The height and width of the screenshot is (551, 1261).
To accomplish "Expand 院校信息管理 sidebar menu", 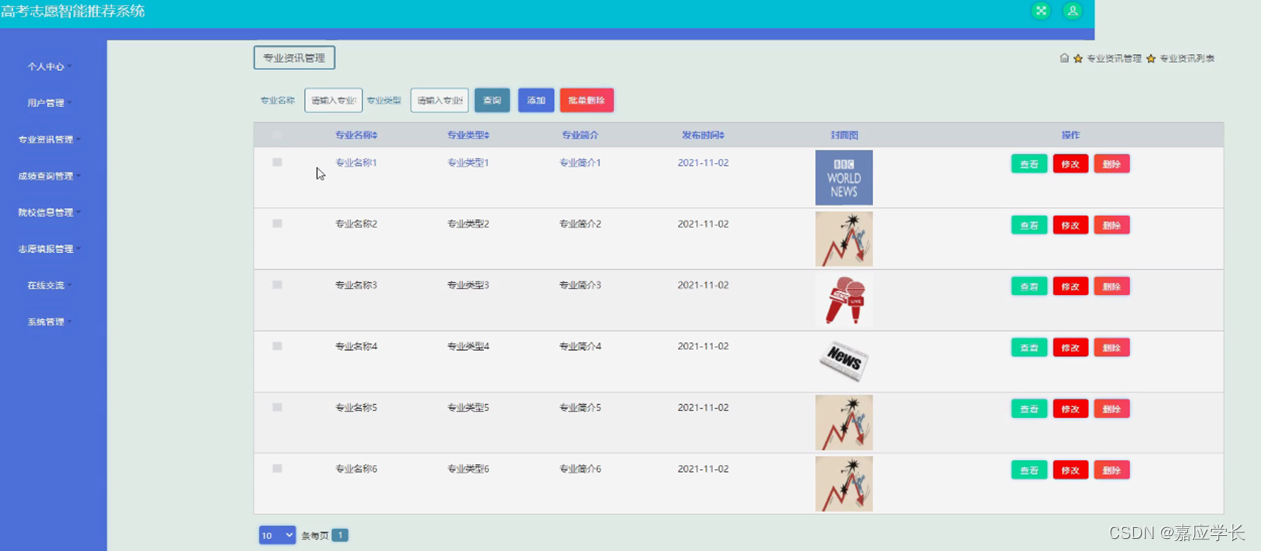I will 50,213.
